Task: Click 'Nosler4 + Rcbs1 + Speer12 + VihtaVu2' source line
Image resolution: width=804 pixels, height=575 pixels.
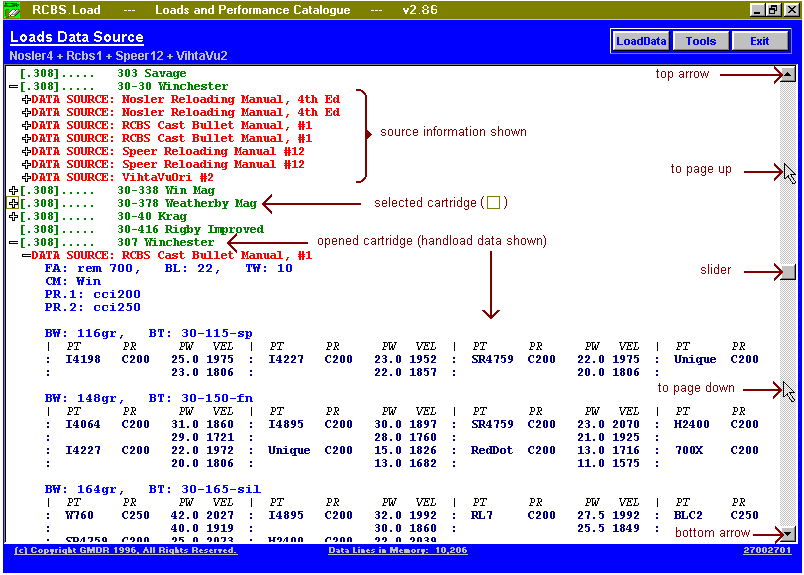Action: click(118, 56)
